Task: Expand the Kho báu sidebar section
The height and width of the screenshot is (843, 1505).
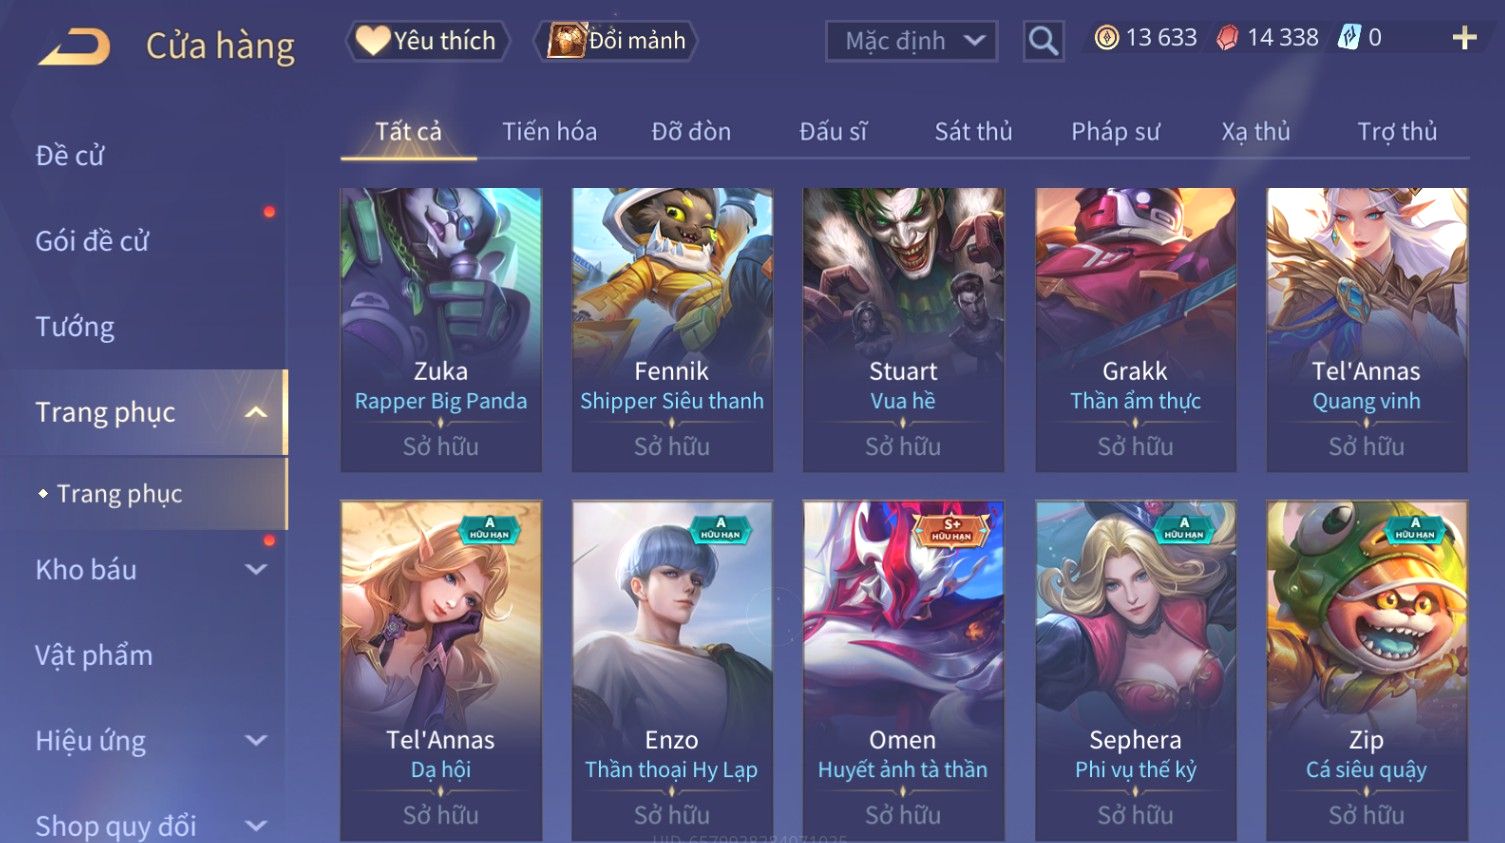Action: (x=256, y=569)
